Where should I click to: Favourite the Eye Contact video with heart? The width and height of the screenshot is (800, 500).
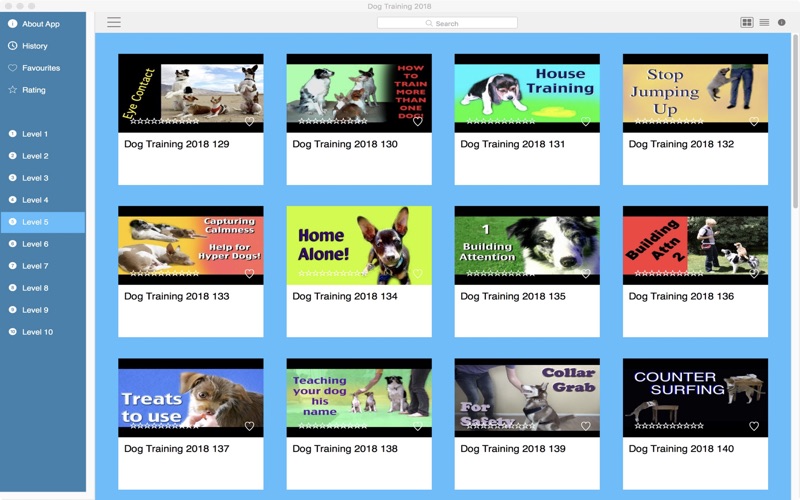249,121
